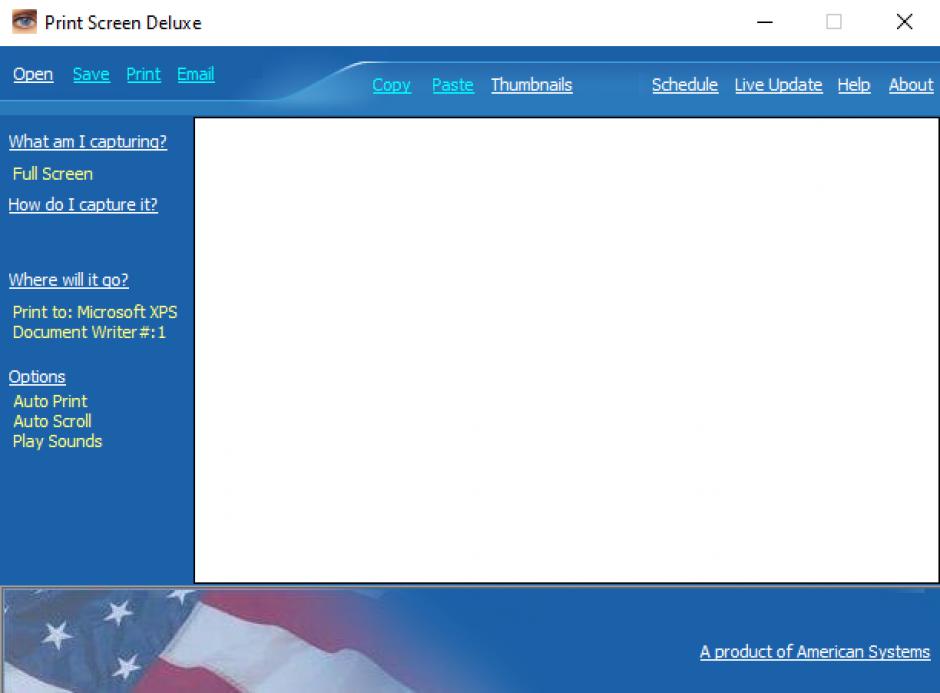940x693 pixels.
Task: Click Print to Microsoft XPS Document Writer
Action: (x=95, y=322)
